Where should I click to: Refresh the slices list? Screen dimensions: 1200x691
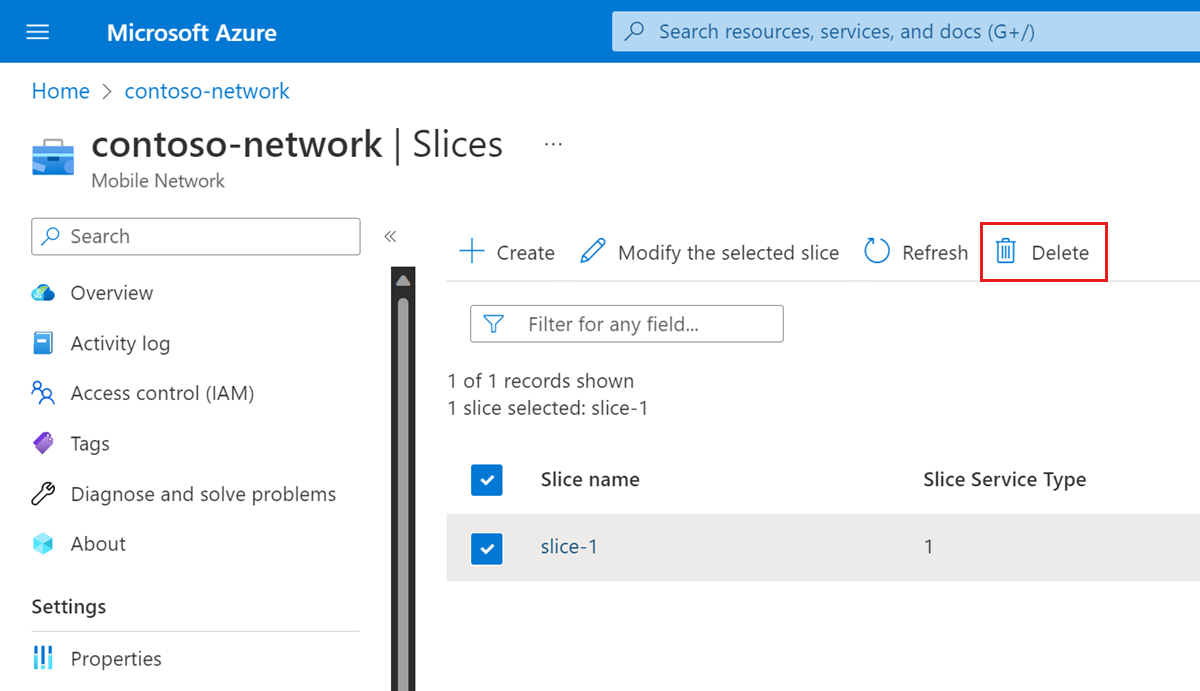point(876,252)
